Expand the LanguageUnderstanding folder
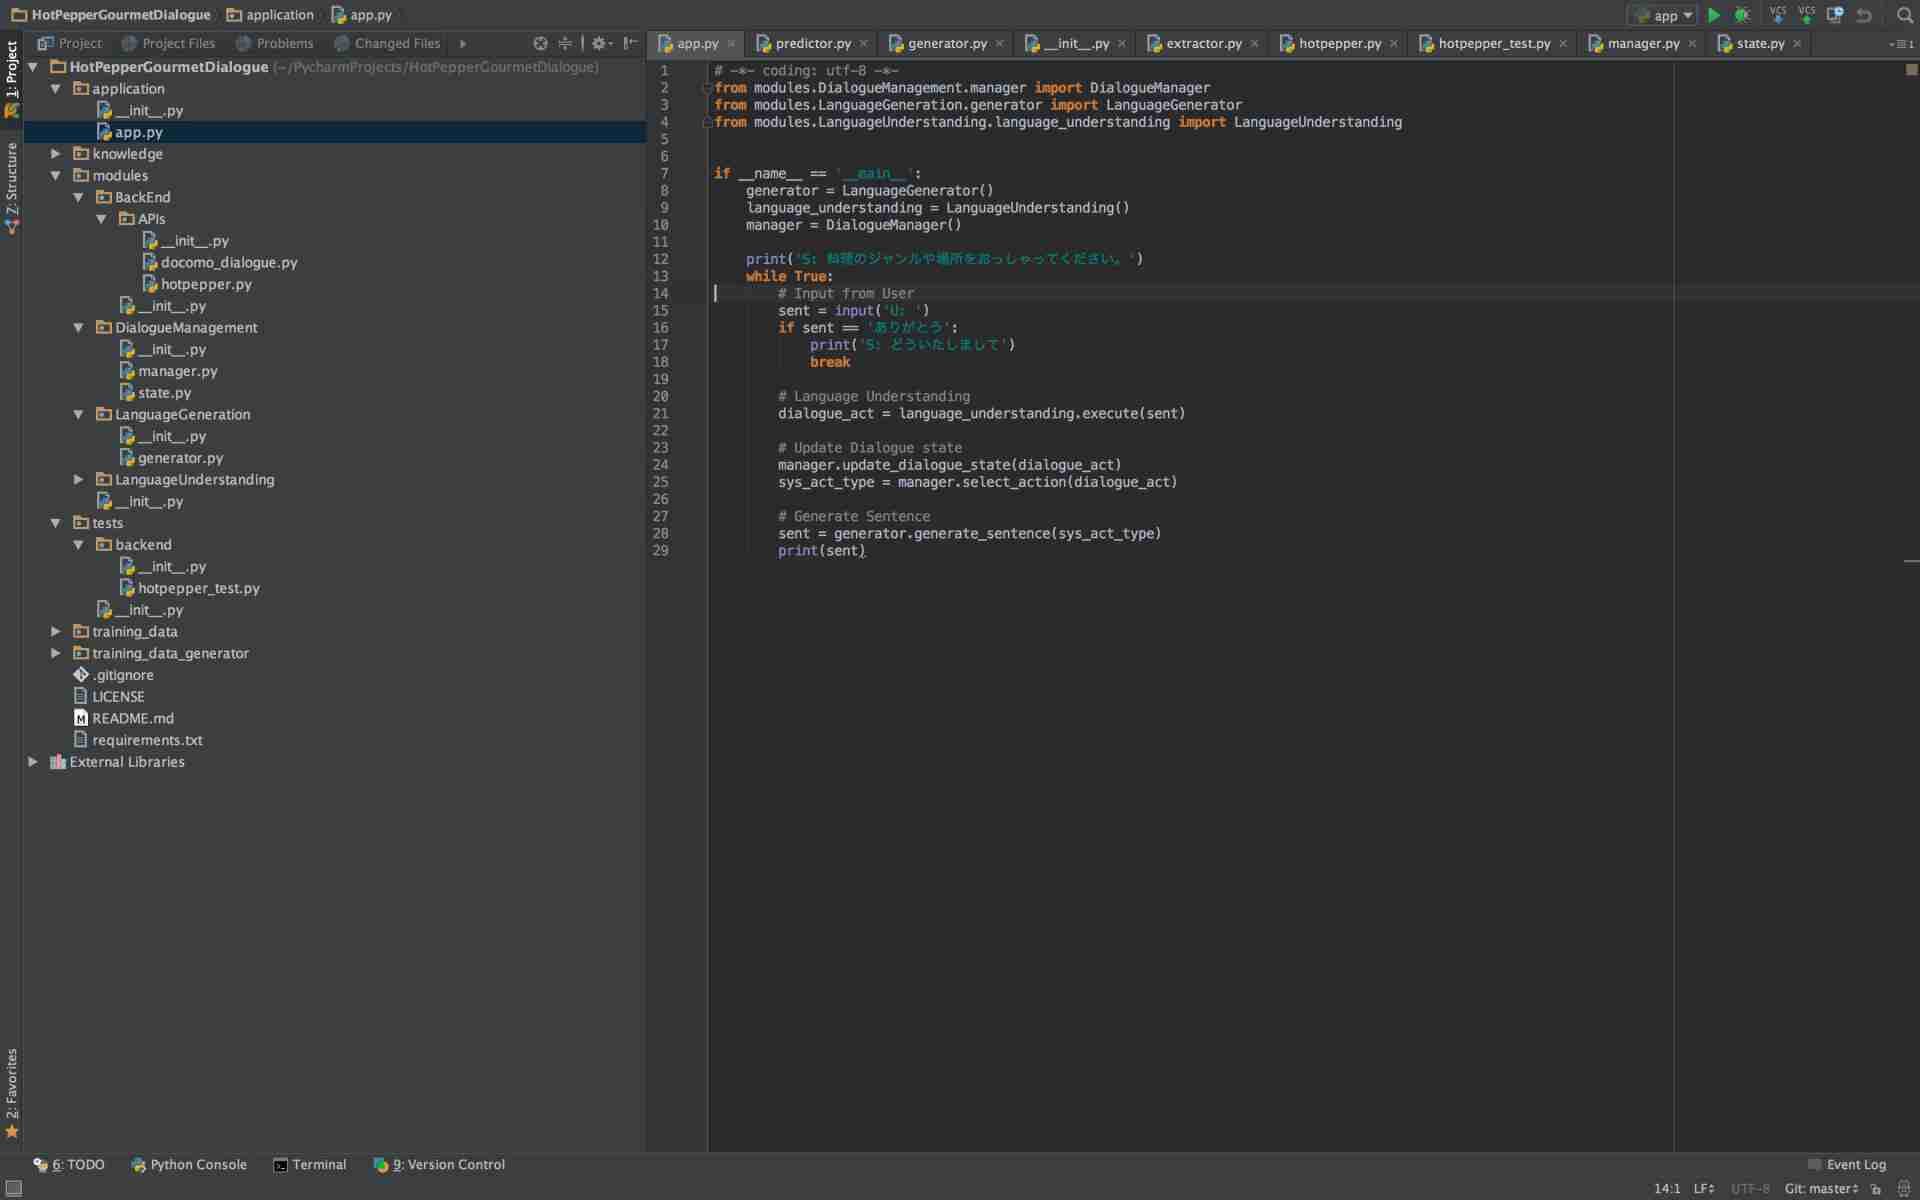The width and height of the screenshot is (1920, 1200). [79, 480]
